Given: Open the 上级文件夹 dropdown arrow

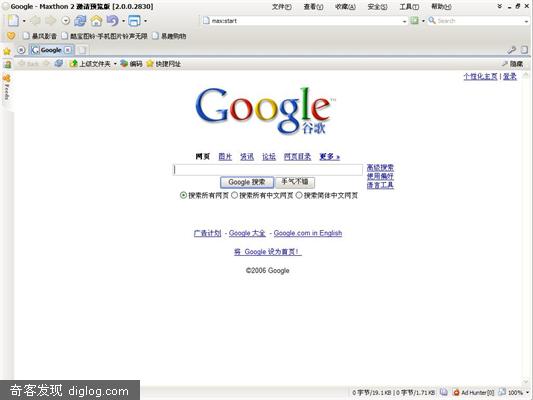Looking at the screenshot, I should 115,64.
